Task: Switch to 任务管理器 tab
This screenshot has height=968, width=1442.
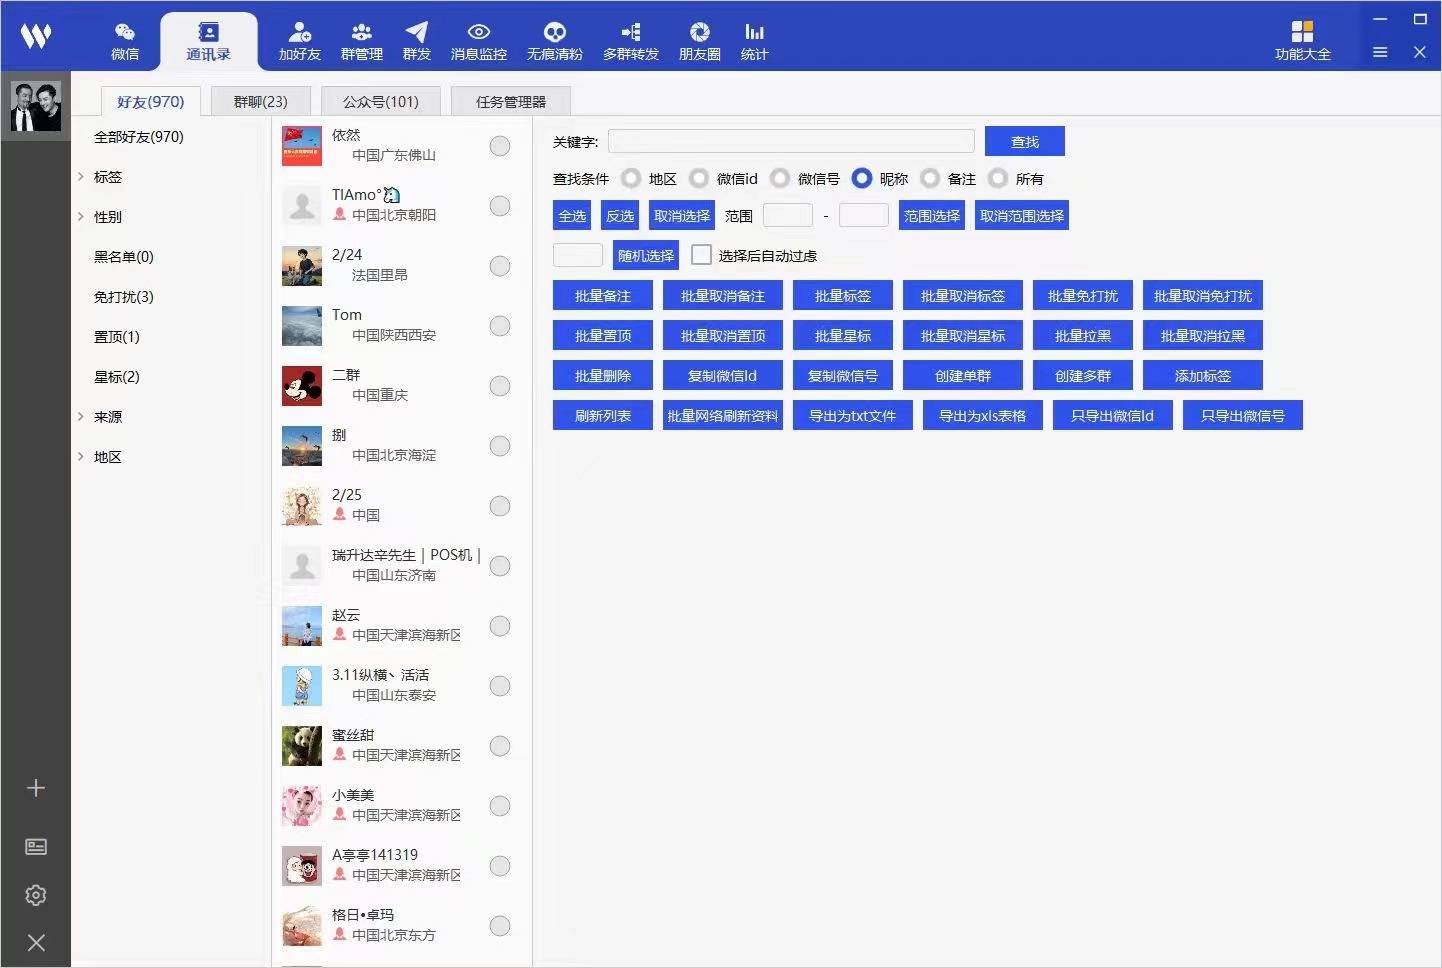Action: tap(511, 101)
